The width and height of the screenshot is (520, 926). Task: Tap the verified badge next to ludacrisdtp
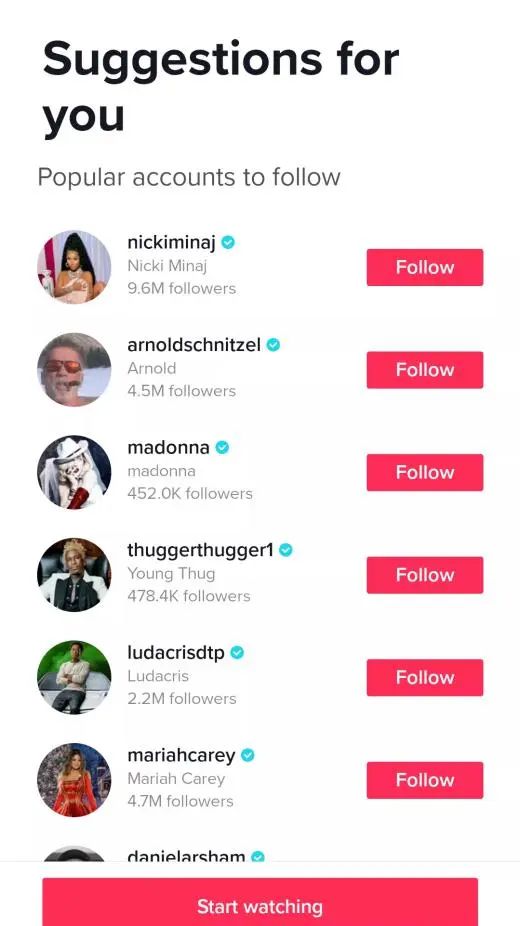(237, 653)
